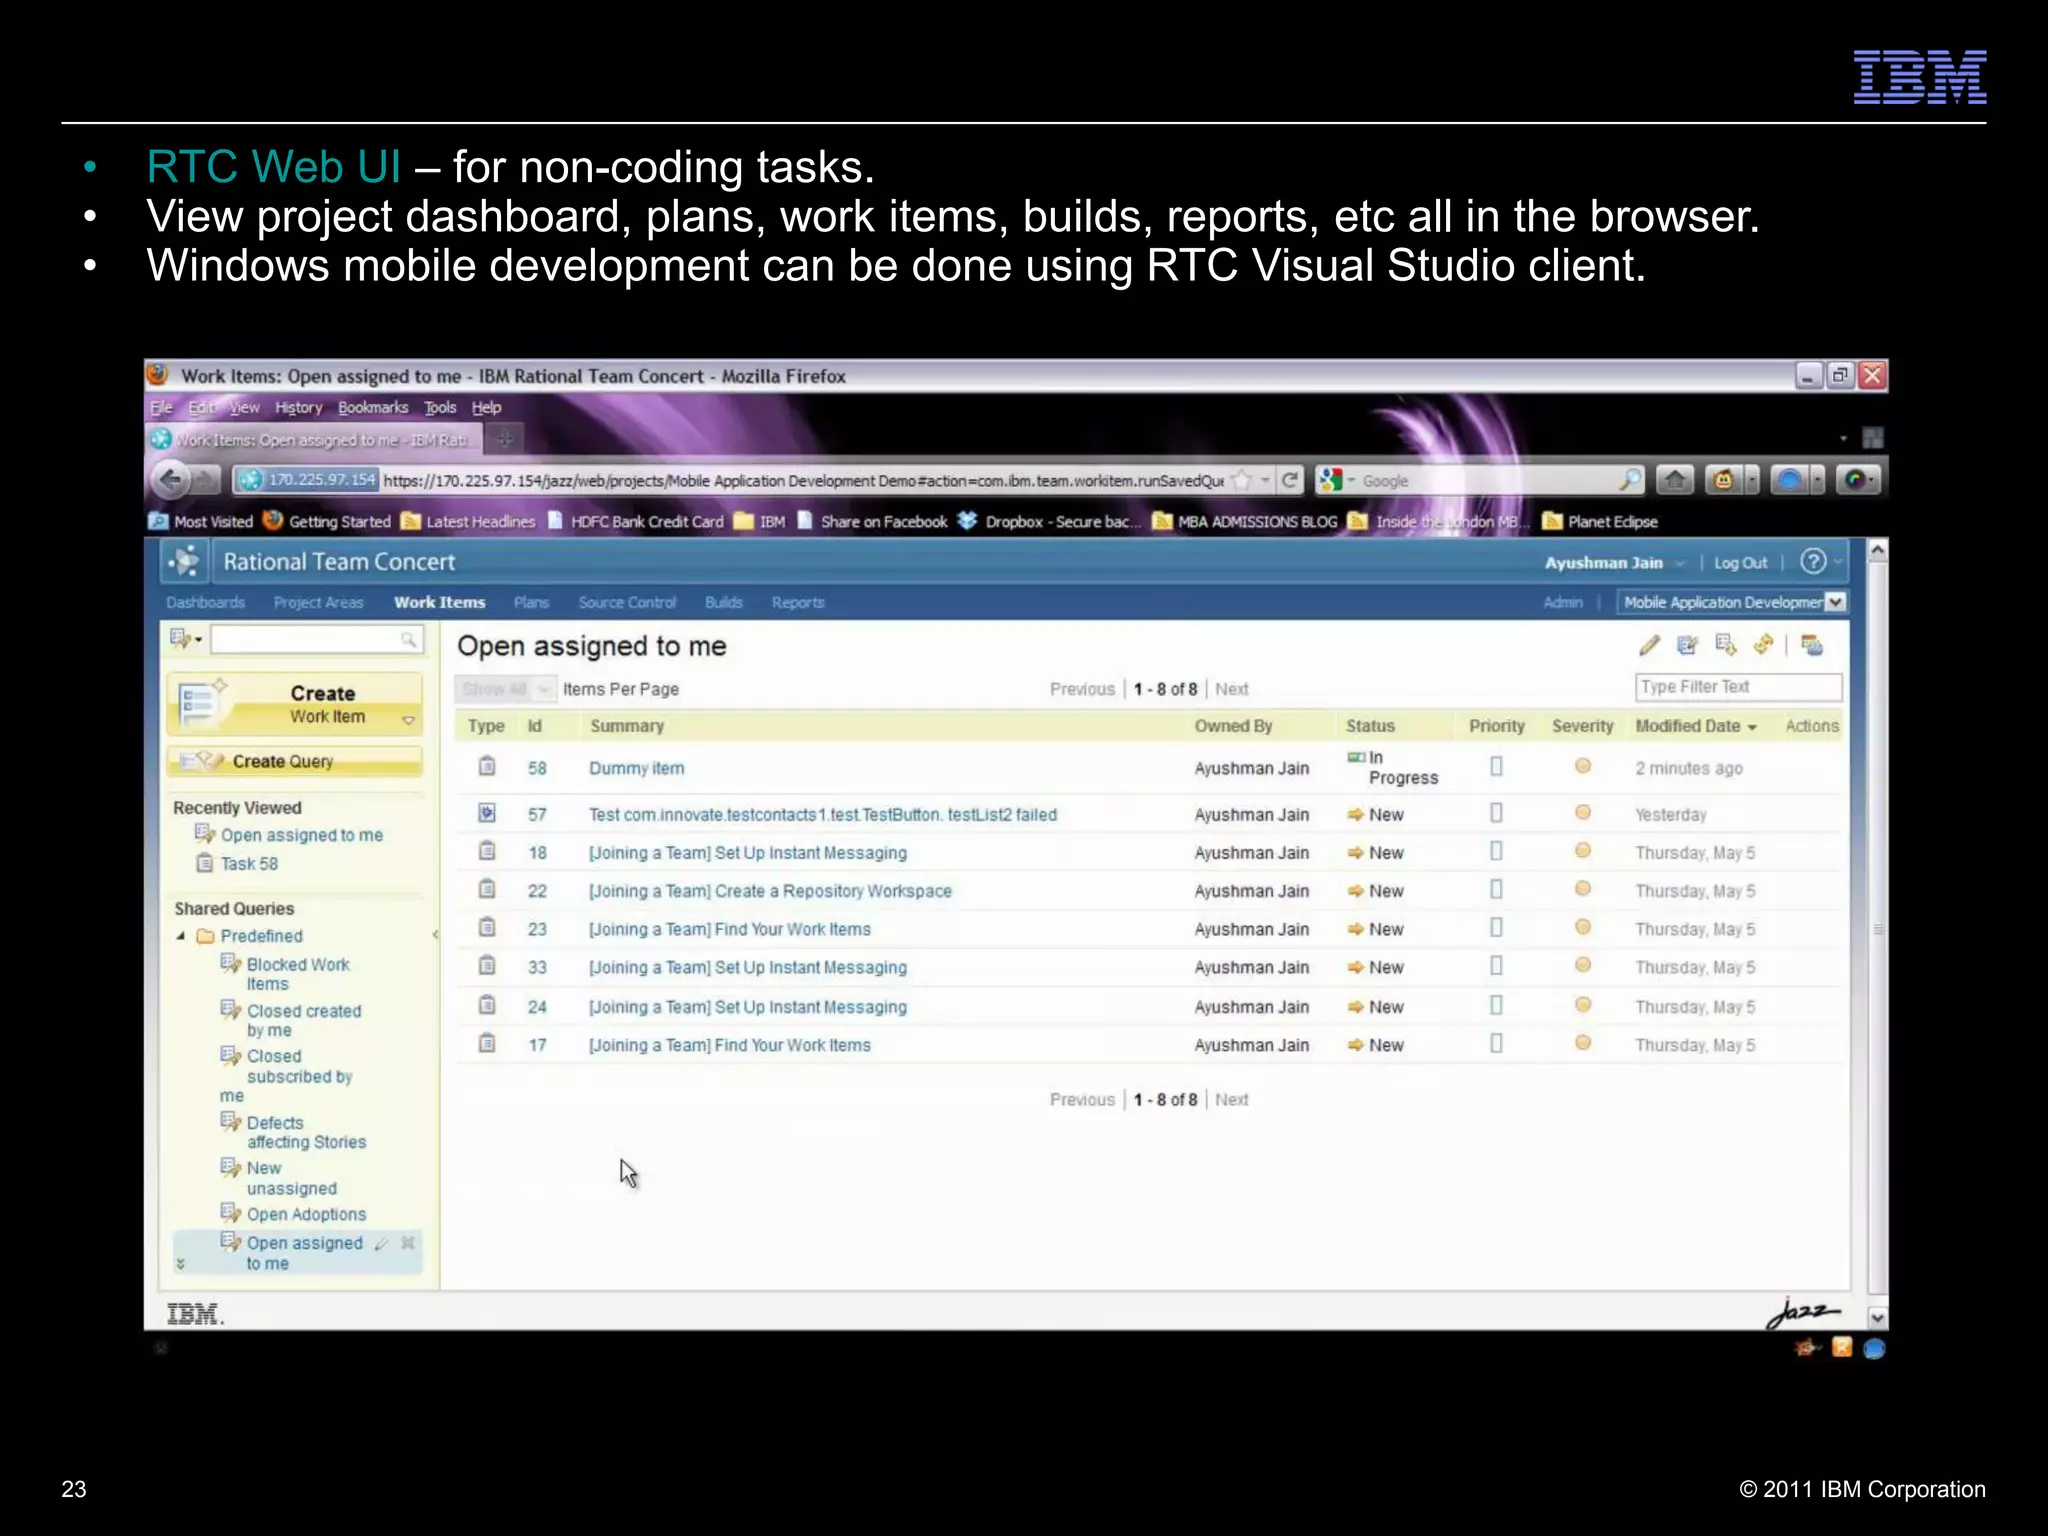Click the Log Out link
Screen dimensions: 2048x1536
coord(1740,563)
